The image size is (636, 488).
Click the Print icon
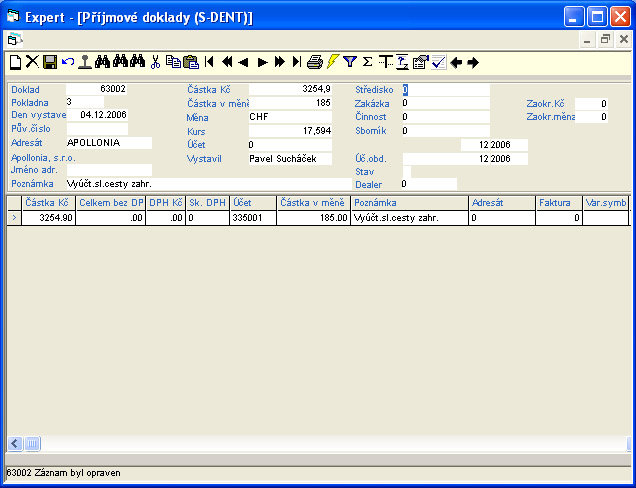[315, 62]
